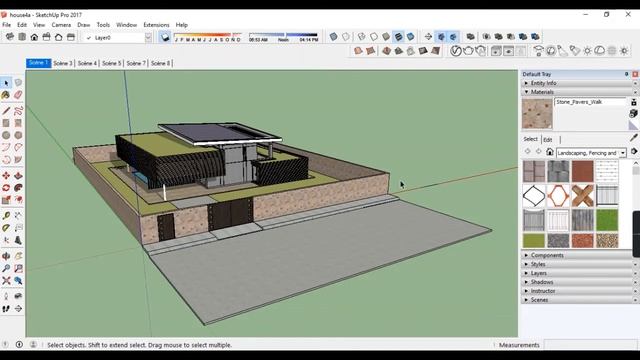
Task: Select the Pan hand tool
Action: (18, 256)
